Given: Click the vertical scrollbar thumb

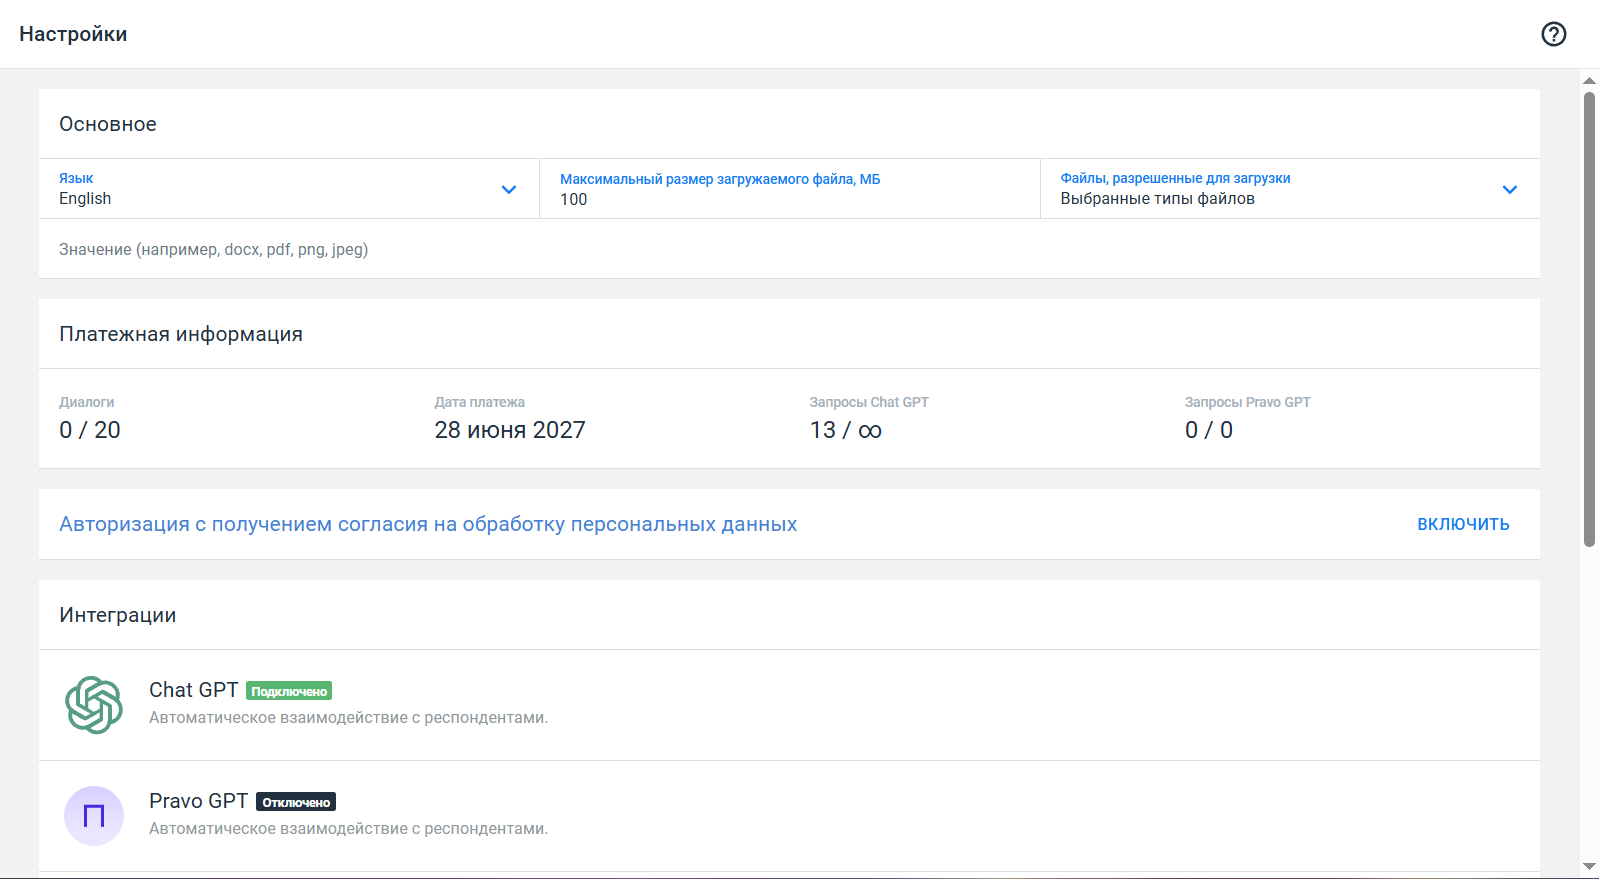Looking at the screenshot, I should 1589,320.
